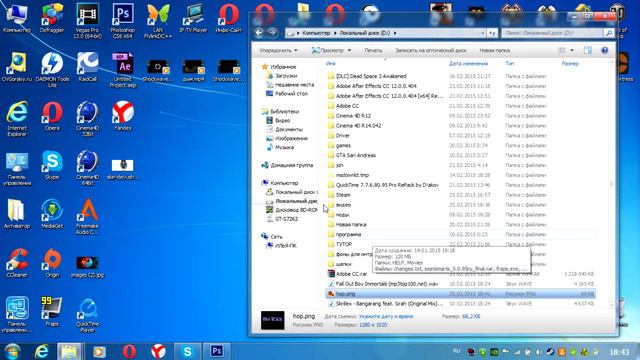This screenshot has width=640, height=360.
Task: Select the Cinema 4D R14.042 folder
Action: click(x=460, y=126)
